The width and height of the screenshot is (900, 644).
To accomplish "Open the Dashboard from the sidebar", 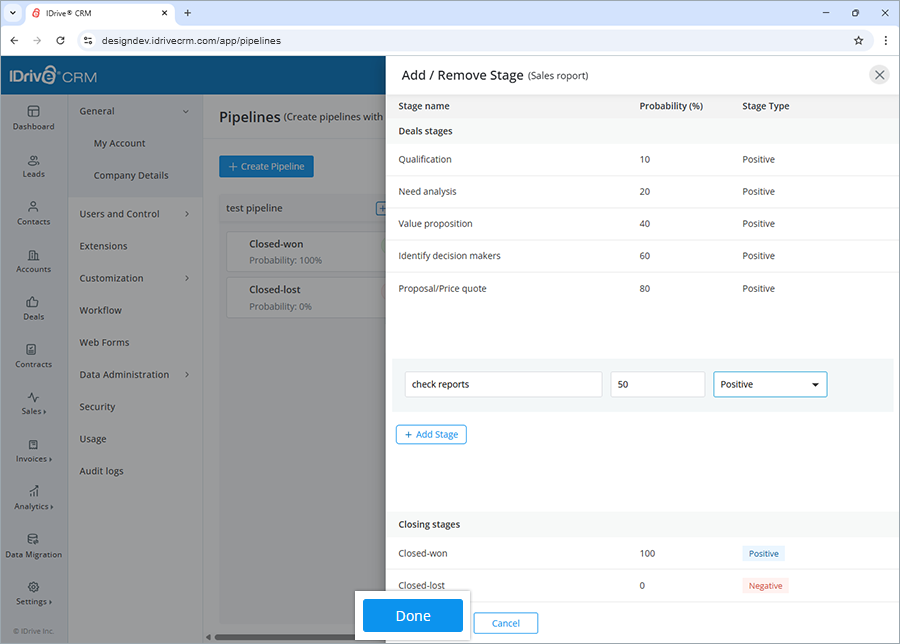I will 33,118.
